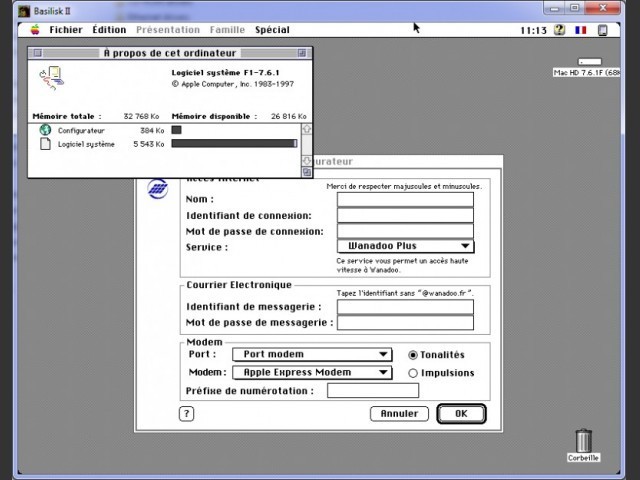Viewport: 640px width, 480px height.
Task: Click the Logiciel système F1-7.6.1 text
Action: pyautogui.click(x=225, y=73)
